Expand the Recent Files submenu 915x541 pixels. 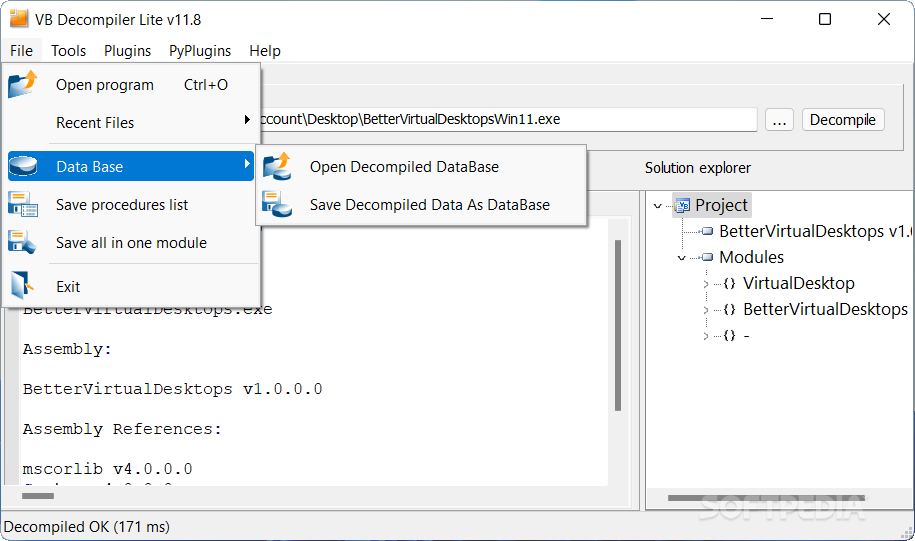coord(131,123)
